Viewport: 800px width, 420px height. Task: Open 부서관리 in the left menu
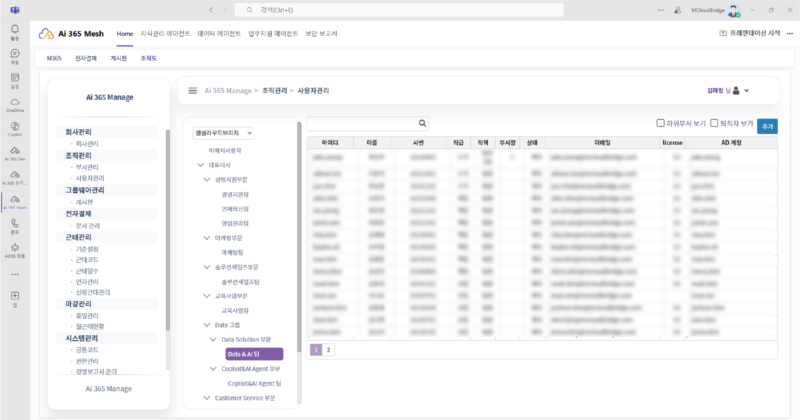(x=87, y=167)
